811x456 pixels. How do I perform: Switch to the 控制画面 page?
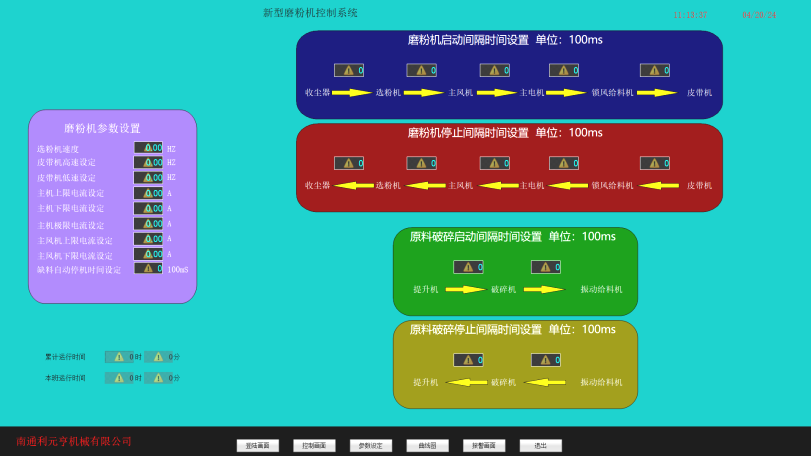tap(314, 446)
